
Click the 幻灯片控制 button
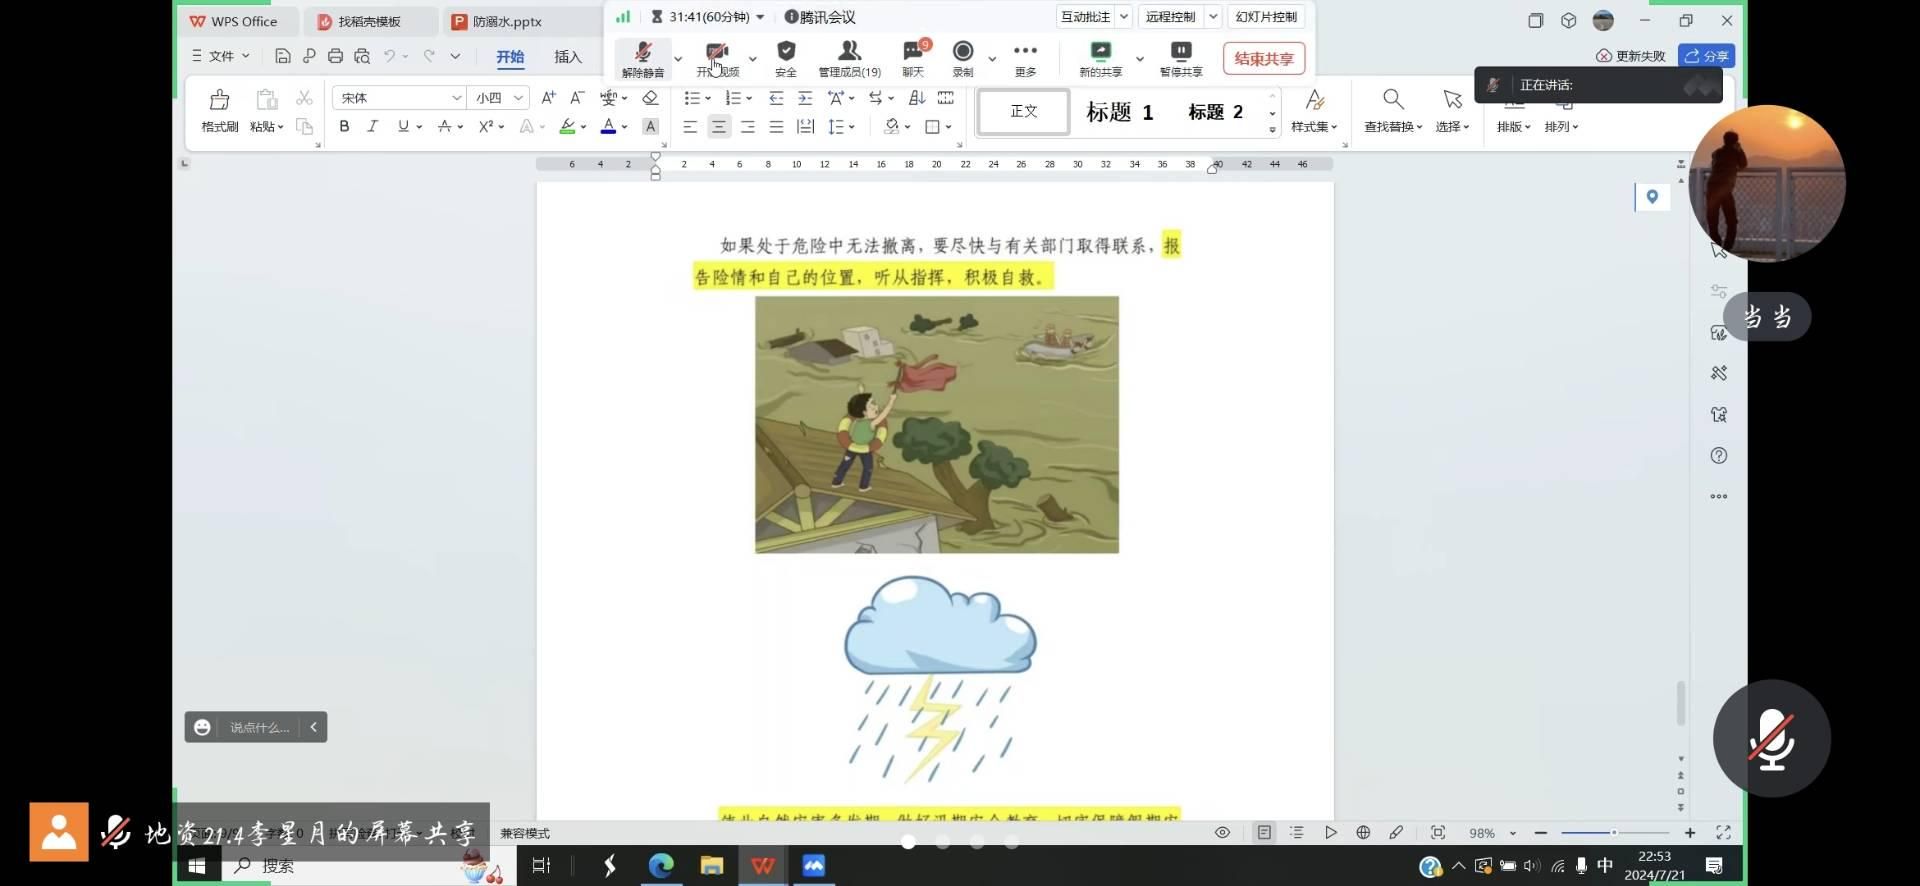(1266, 17)
